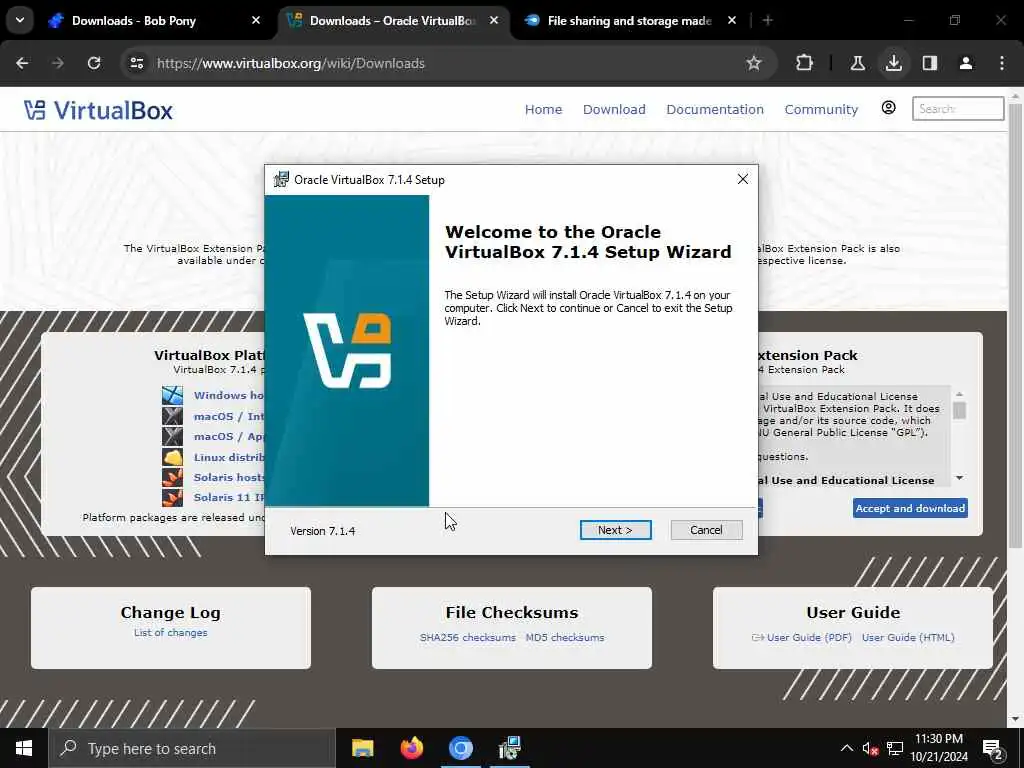Open the Windows Start menu
The image size is (1024, 768).
coord(24,748)
